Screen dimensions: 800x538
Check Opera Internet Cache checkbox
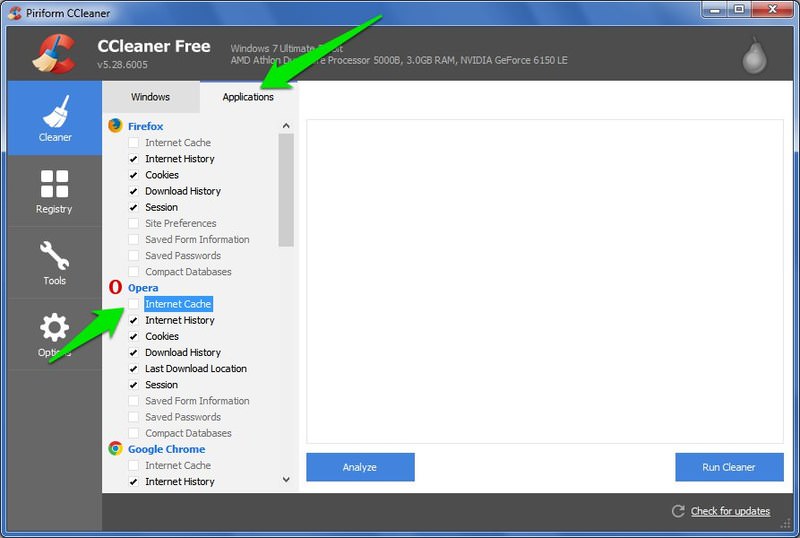[x=133, y=304]
